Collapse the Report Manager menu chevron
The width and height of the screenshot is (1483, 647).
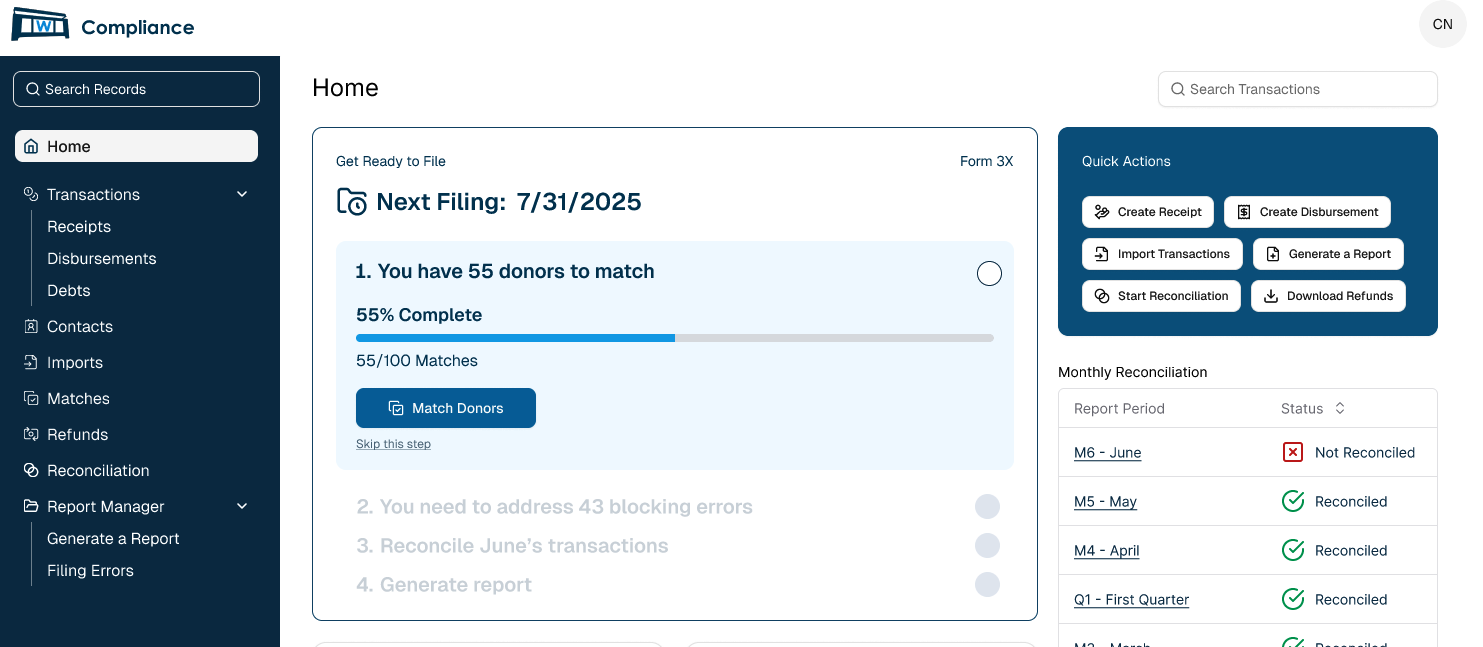tap(242, 506)
